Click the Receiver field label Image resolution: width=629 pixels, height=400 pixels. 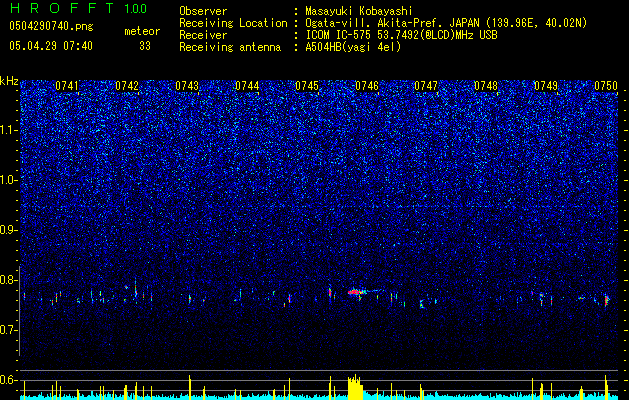[x=203, y=35]
